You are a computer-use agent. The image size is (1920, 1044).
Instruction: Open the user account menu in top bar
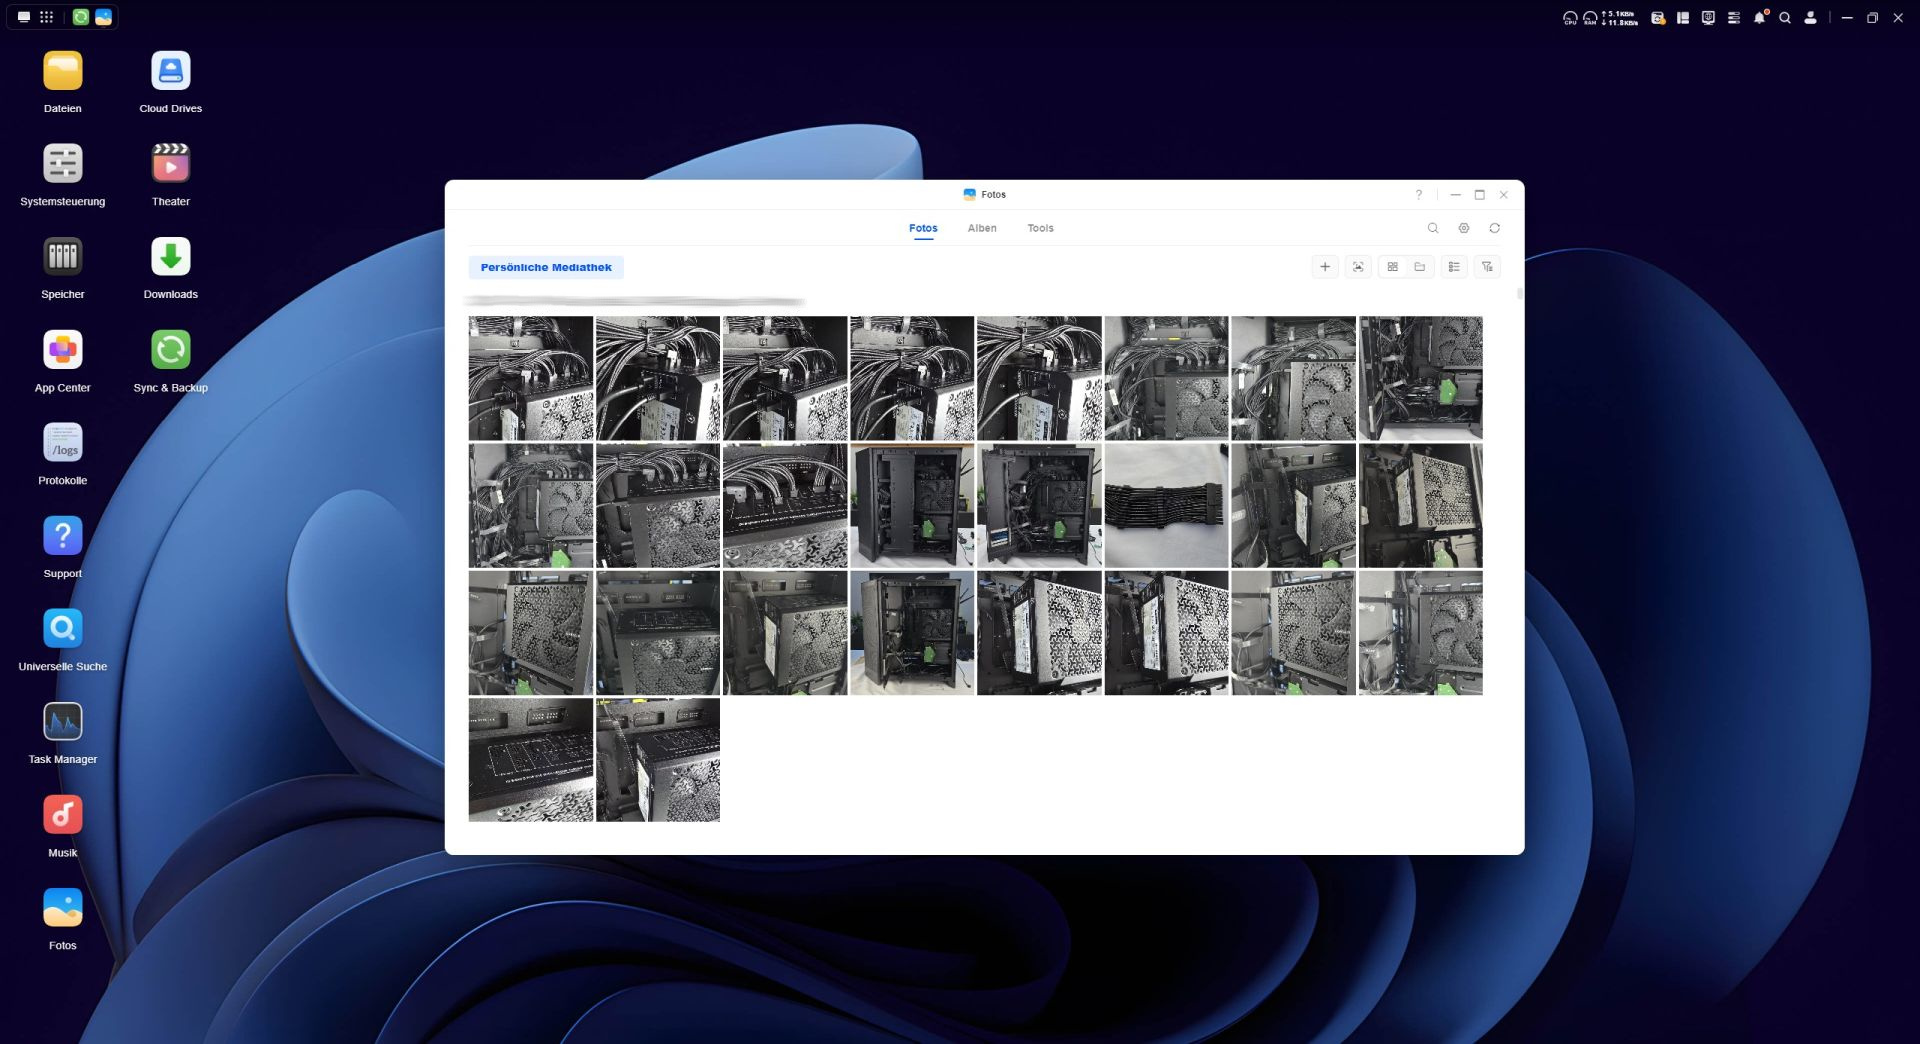(x=1810, y=18)
